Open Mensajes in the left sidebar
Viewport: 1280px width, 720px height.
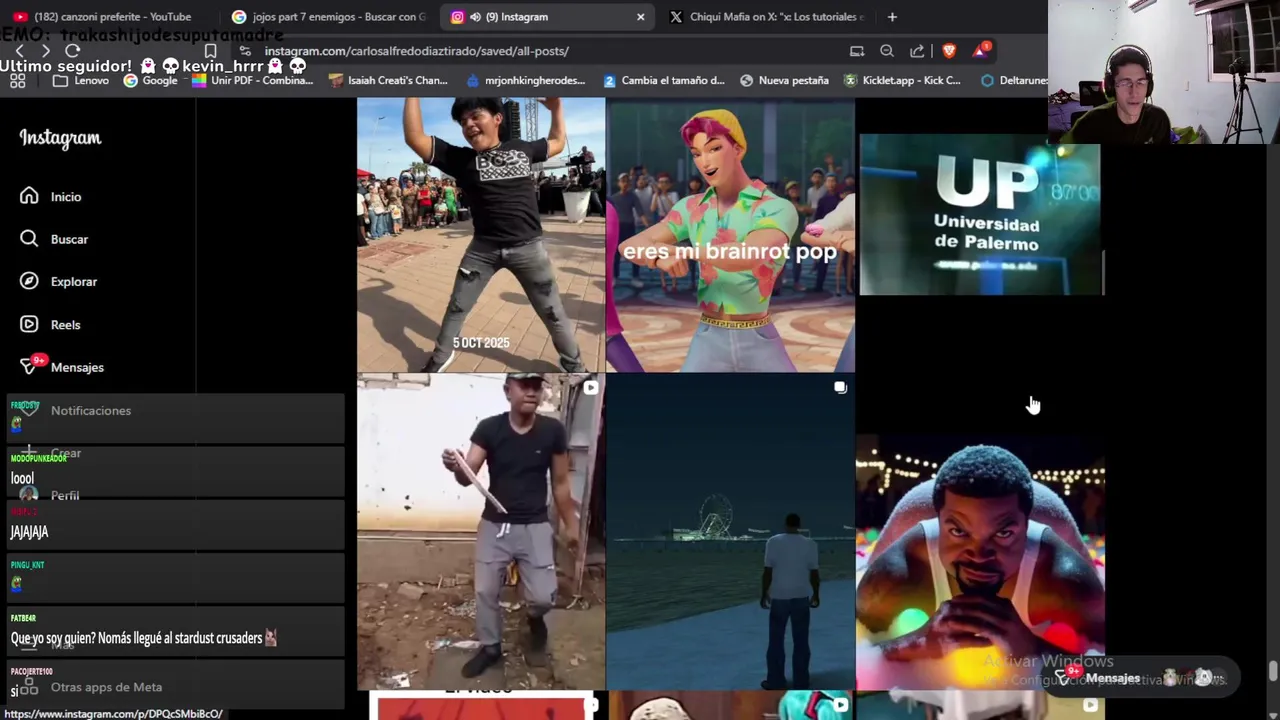tap(62, 367)
